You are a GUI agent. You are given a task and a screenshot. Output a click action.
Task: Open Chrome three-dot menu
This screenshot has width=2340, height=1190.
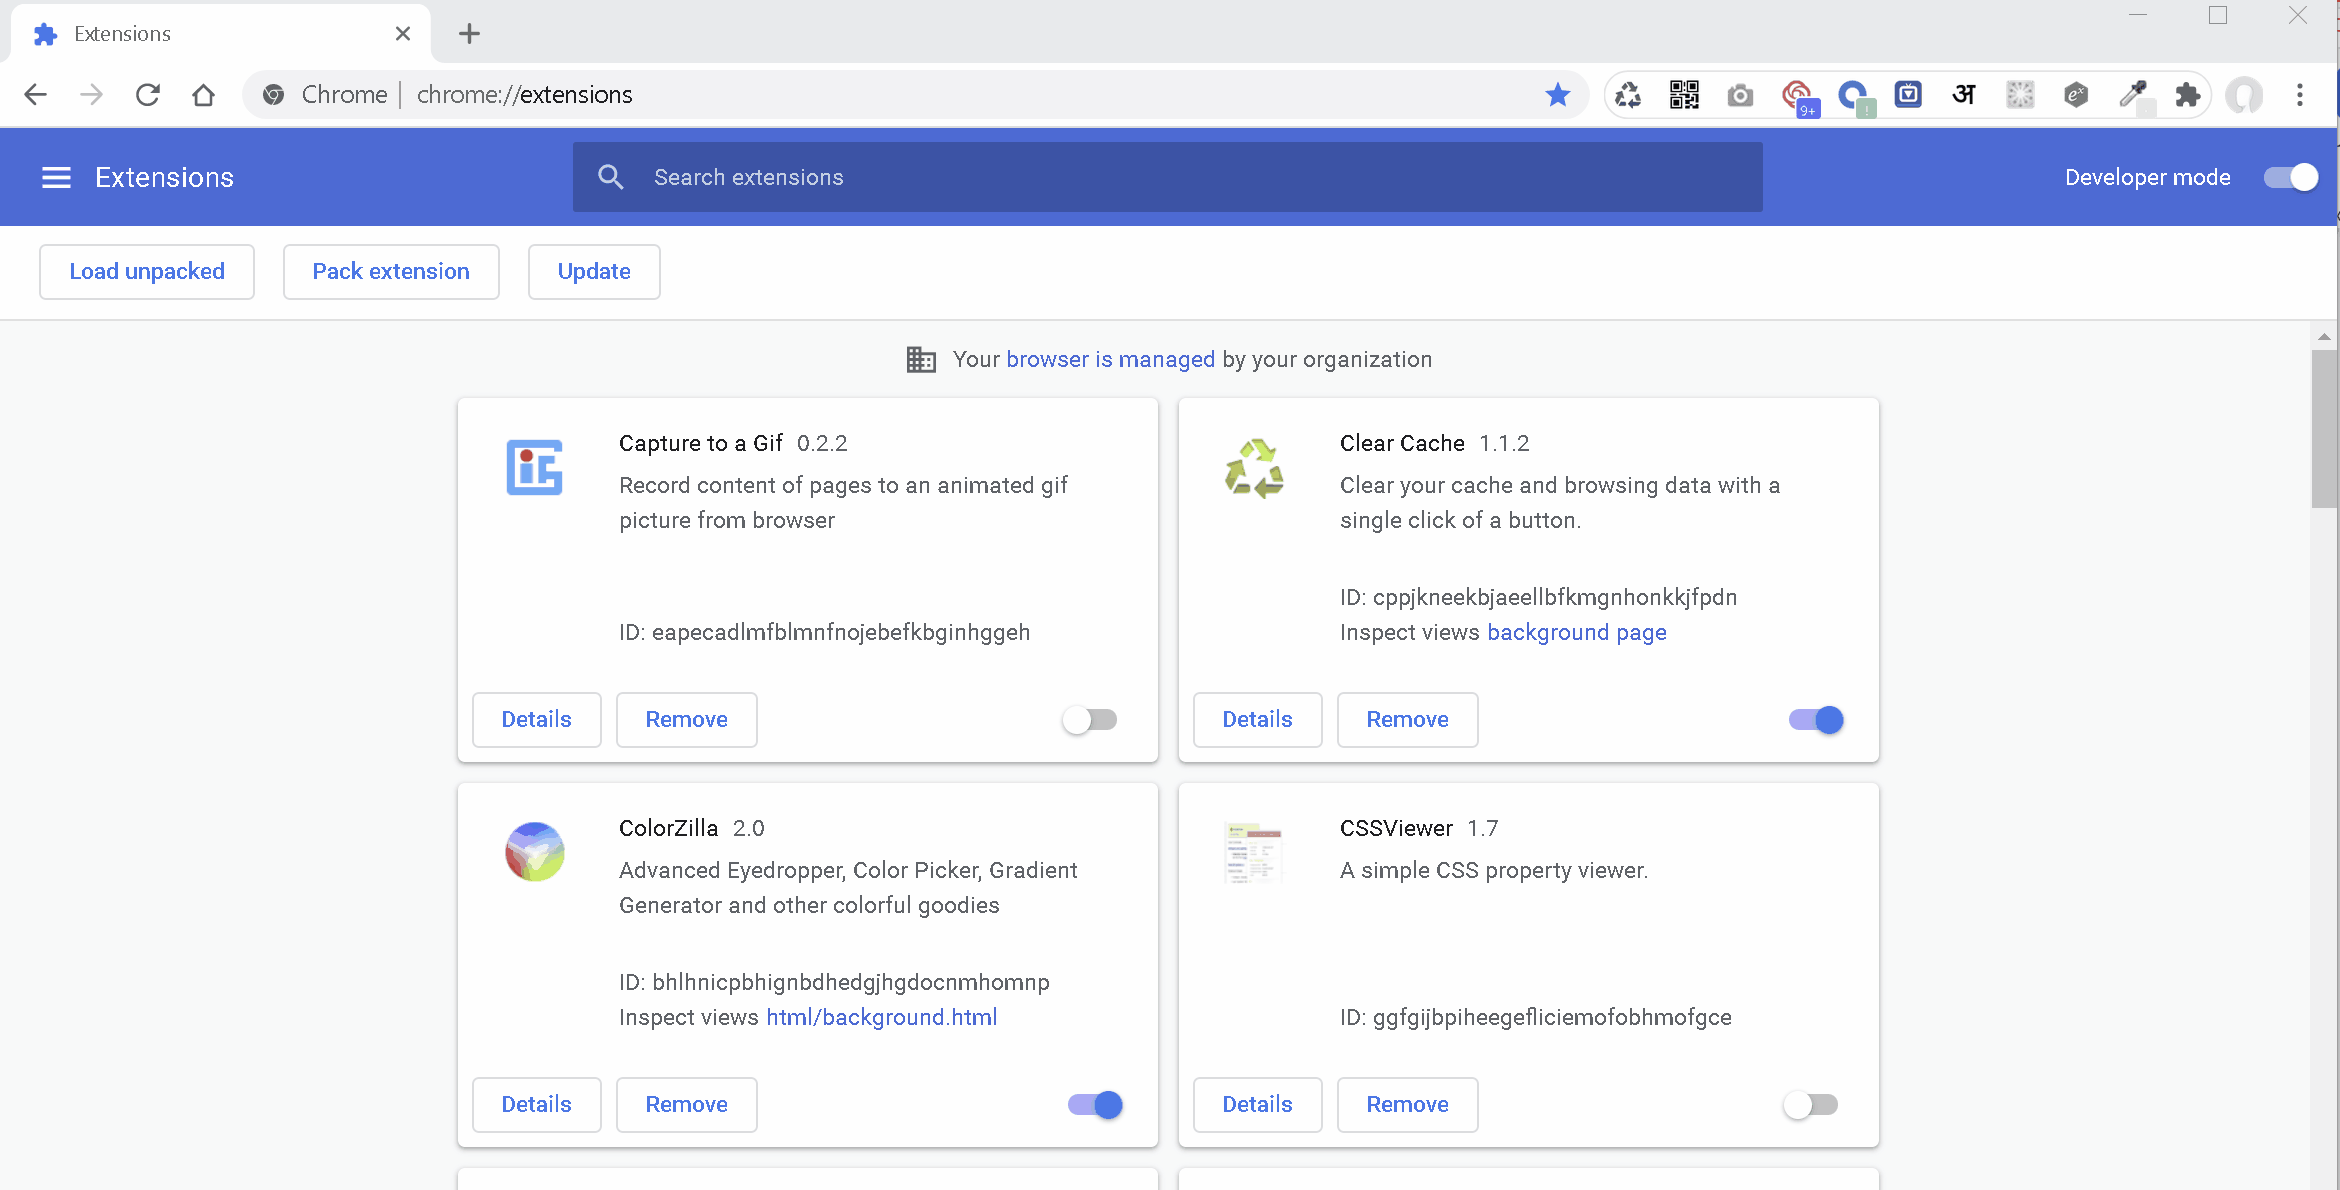coord(2300,94)
